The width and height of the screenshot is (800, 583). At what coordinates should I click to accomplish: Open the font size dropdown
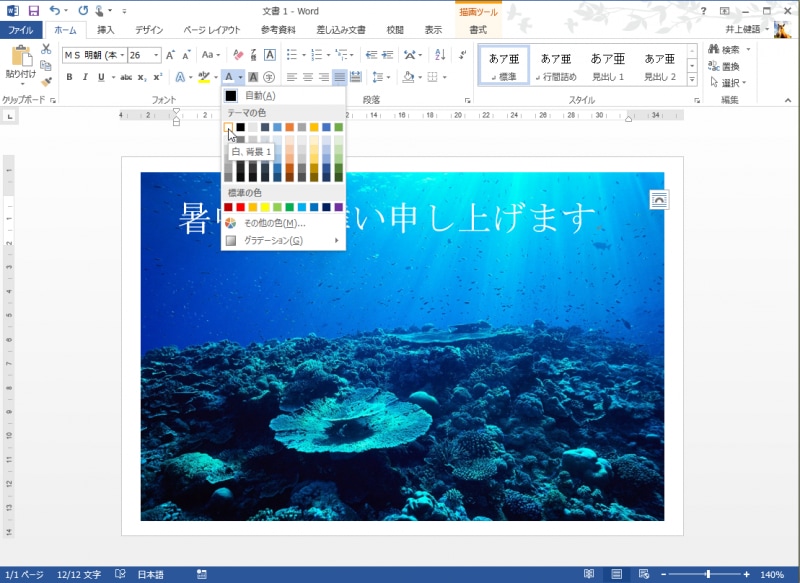(x=155, y=55)
